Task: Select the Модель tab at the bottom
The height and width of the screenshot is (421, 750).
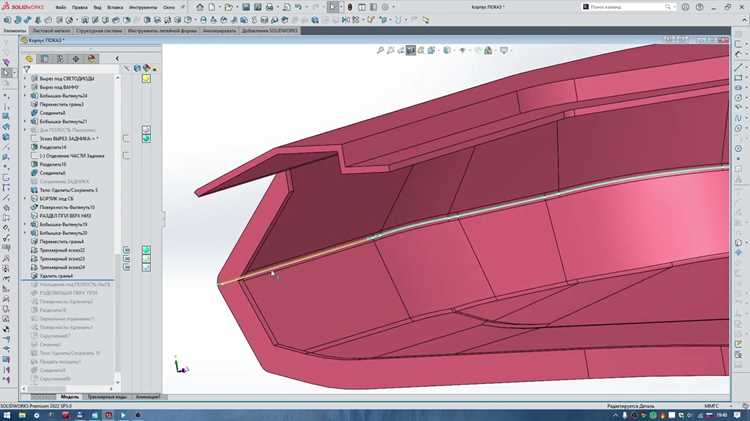Action: pos(69,397)
